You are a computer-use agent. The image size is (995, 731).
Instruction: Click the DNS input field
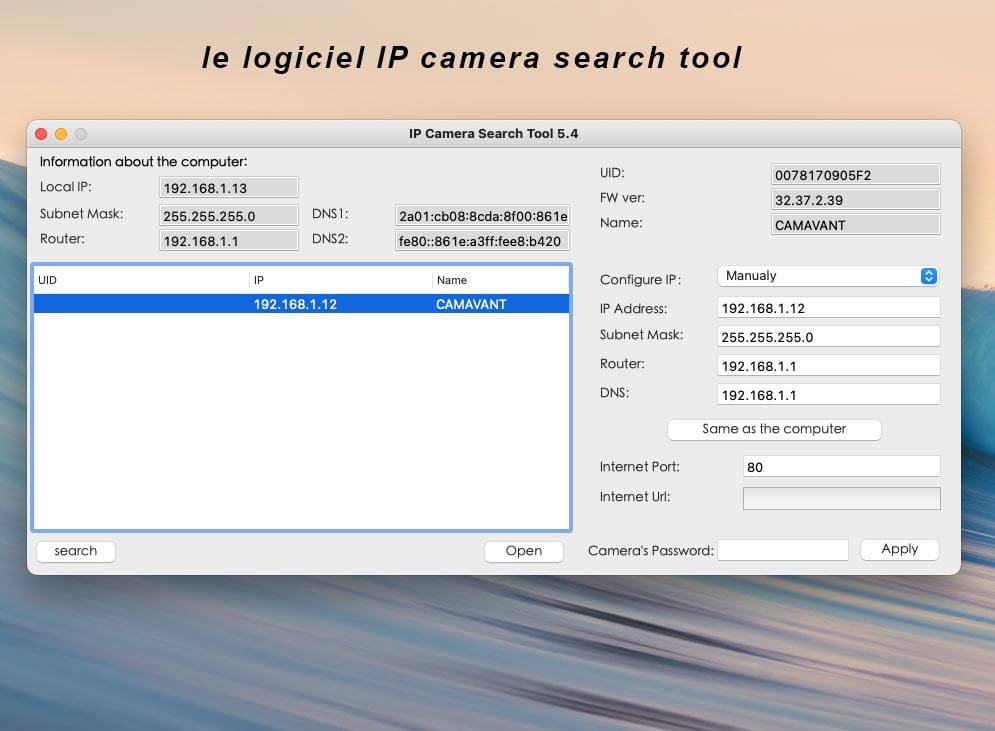point(828,395)
